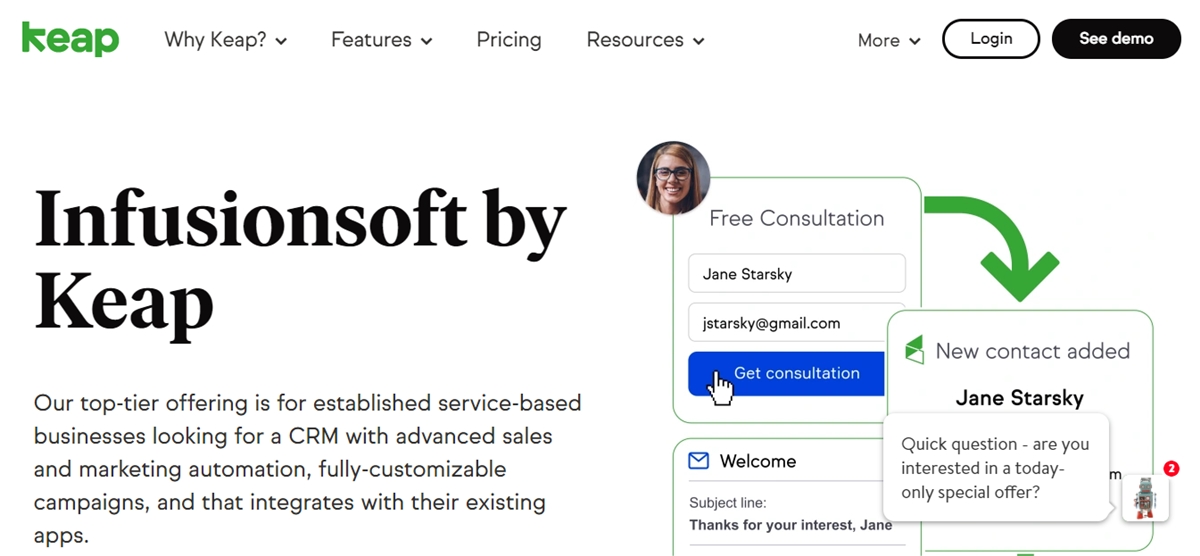Image resolution: width=1200 pixels, height=556 pixels.
Task: Go to the Pricing page
Action: 509,40
